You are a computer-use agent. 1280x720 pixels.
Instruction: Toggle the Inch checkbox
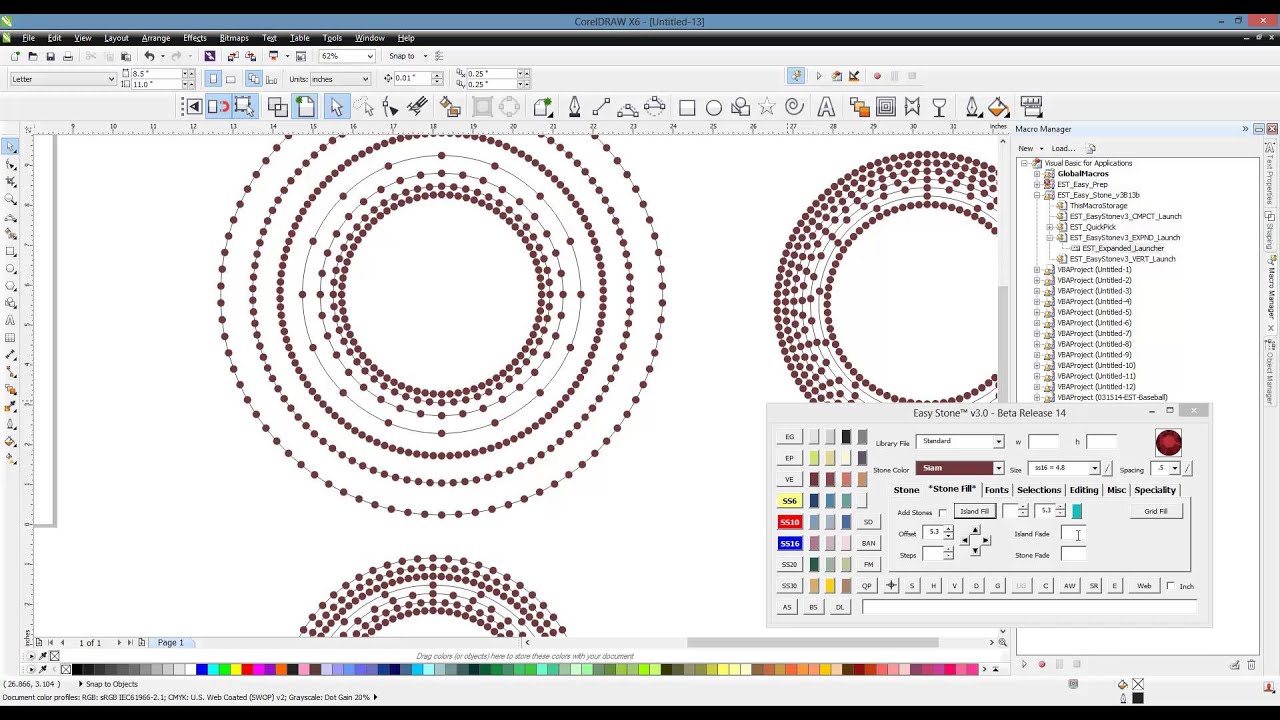1170,586
